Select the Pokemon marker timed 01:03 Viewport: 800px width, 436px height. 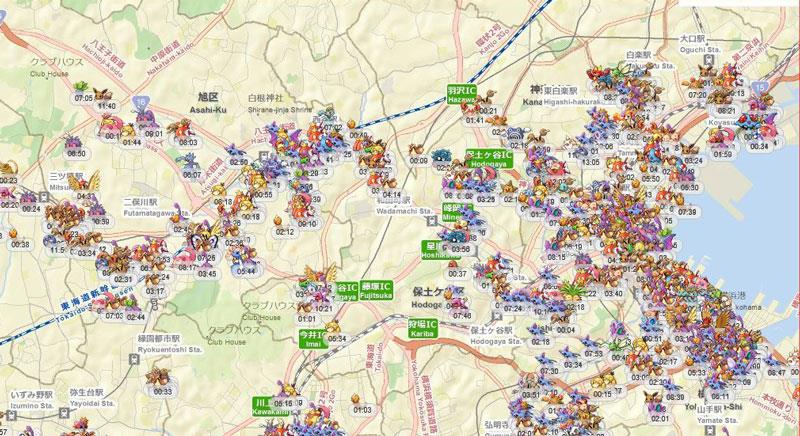click(361, 405)
